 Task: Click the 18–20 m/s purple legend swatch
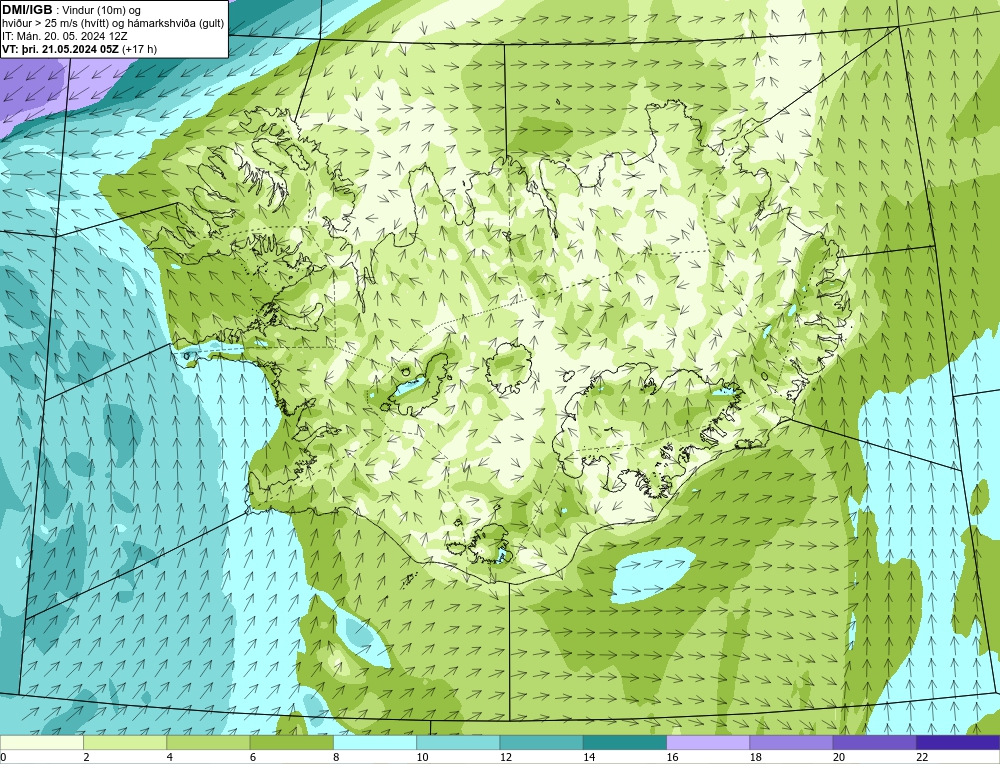tap(791, 742)
